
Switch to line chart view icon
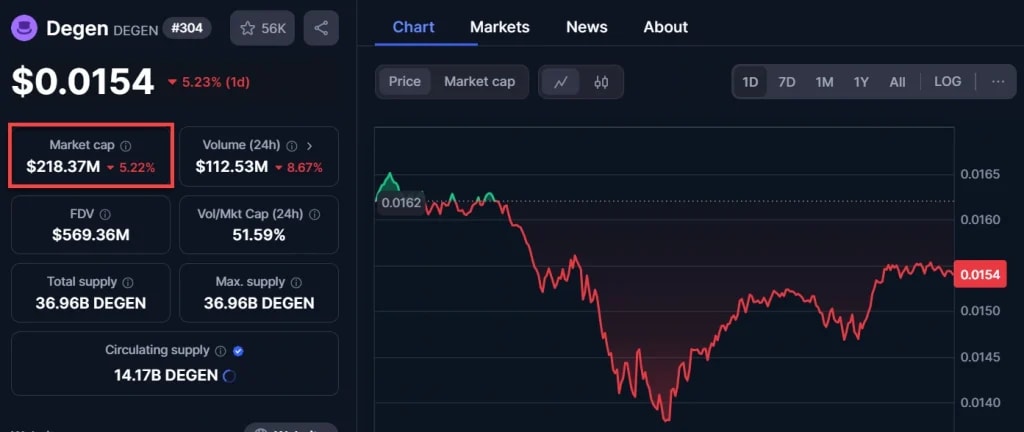(x=561, y=82)
